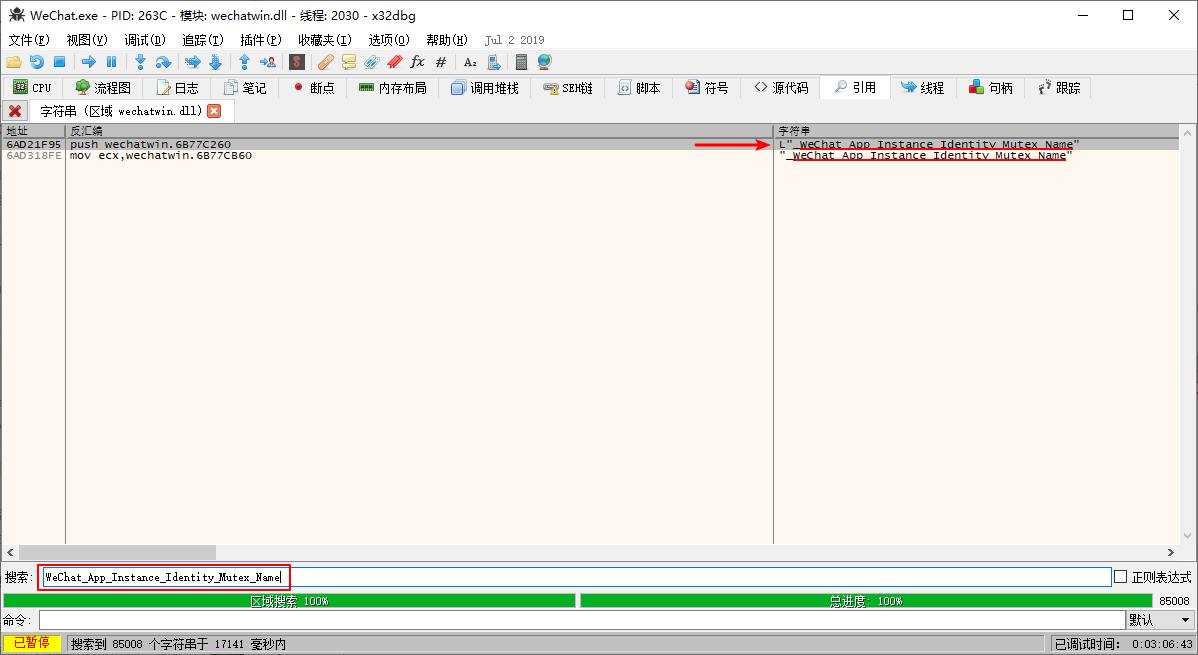1198x655 pixels.
Task: Restart the debugged program via toolbar
Action: pos(37,62)
